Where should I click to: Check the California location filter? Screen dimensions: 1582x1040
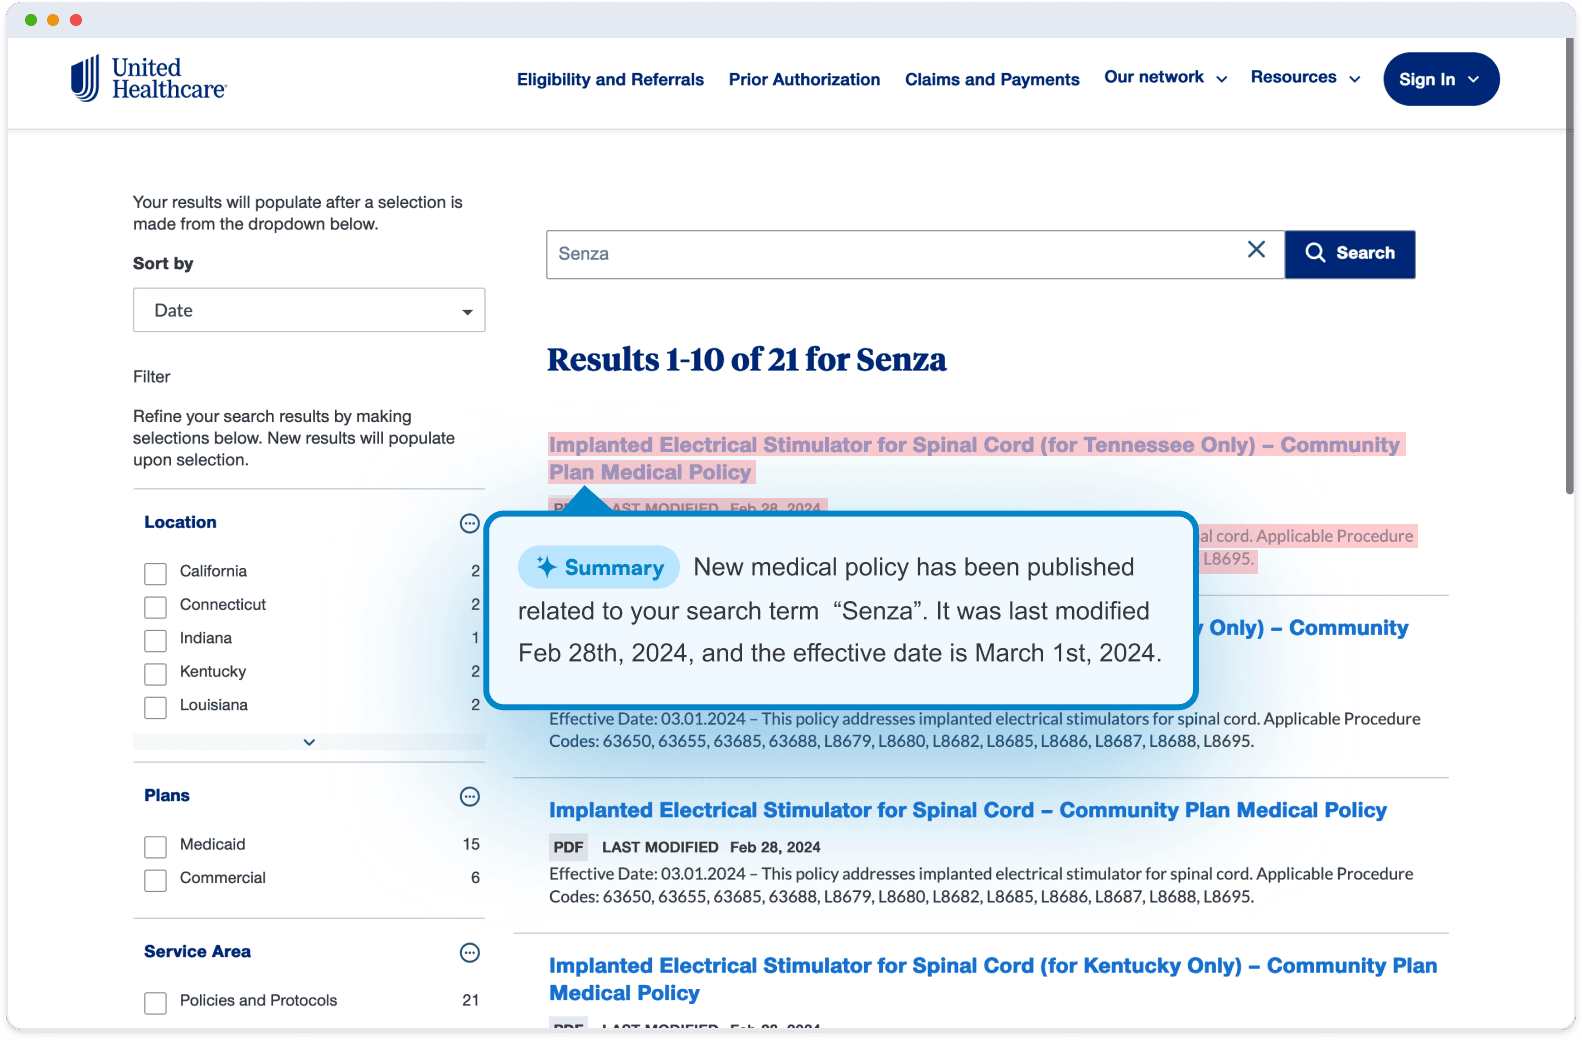pos(155,573)
